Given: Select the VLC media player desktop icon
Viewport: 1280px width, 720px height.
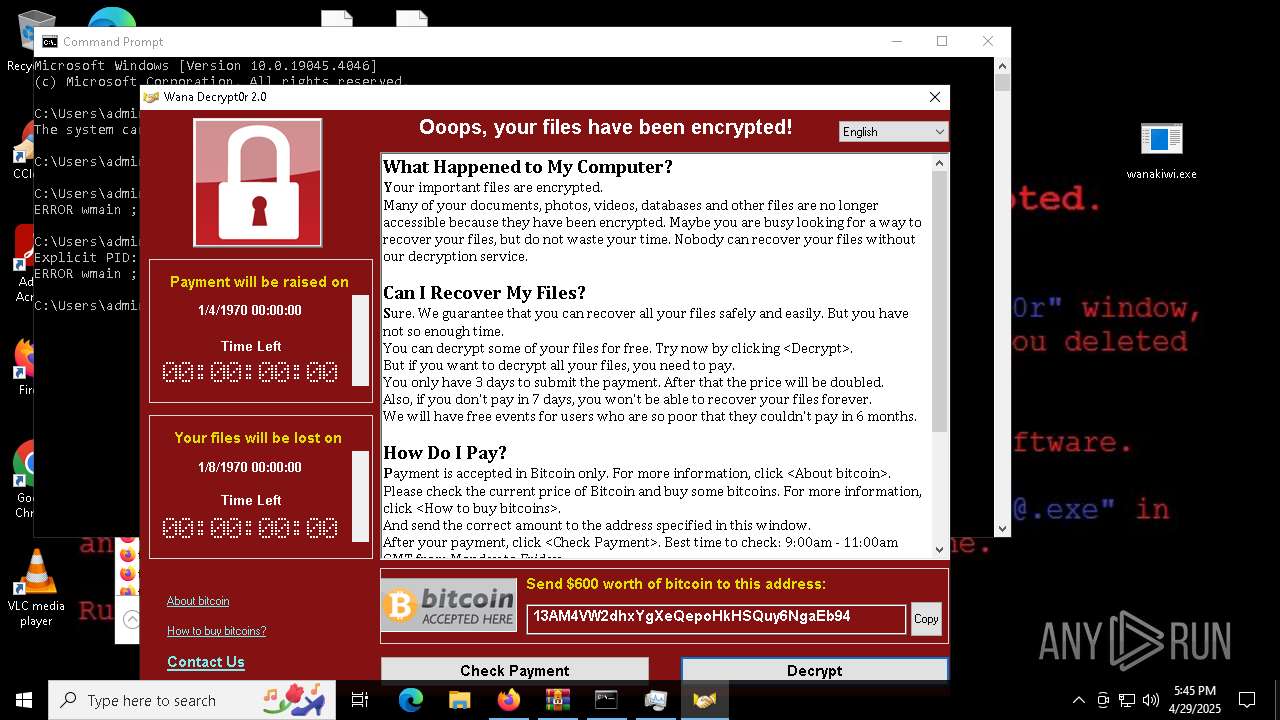Looking at the screenshot, I should [36, 588].
